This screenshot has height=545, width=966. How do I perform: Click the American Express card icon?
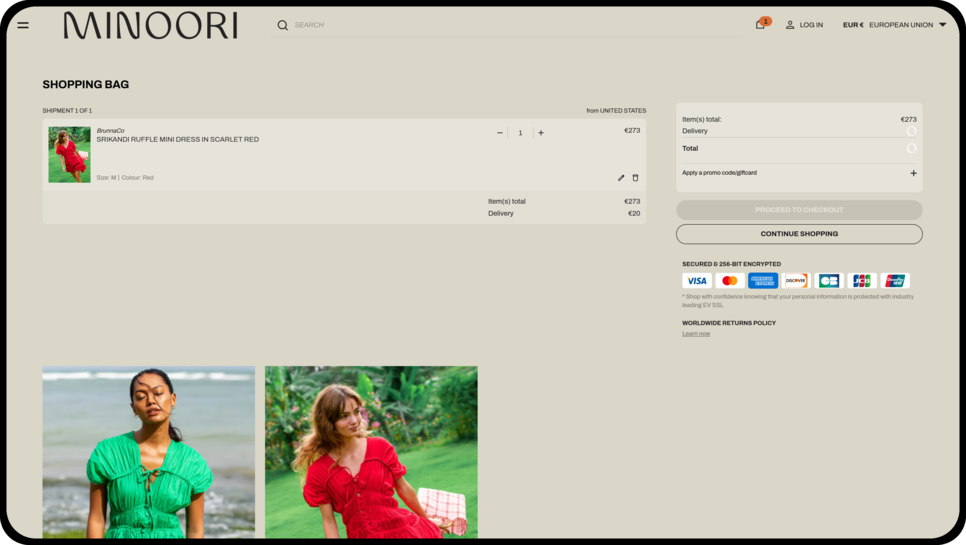click(763, 281)
